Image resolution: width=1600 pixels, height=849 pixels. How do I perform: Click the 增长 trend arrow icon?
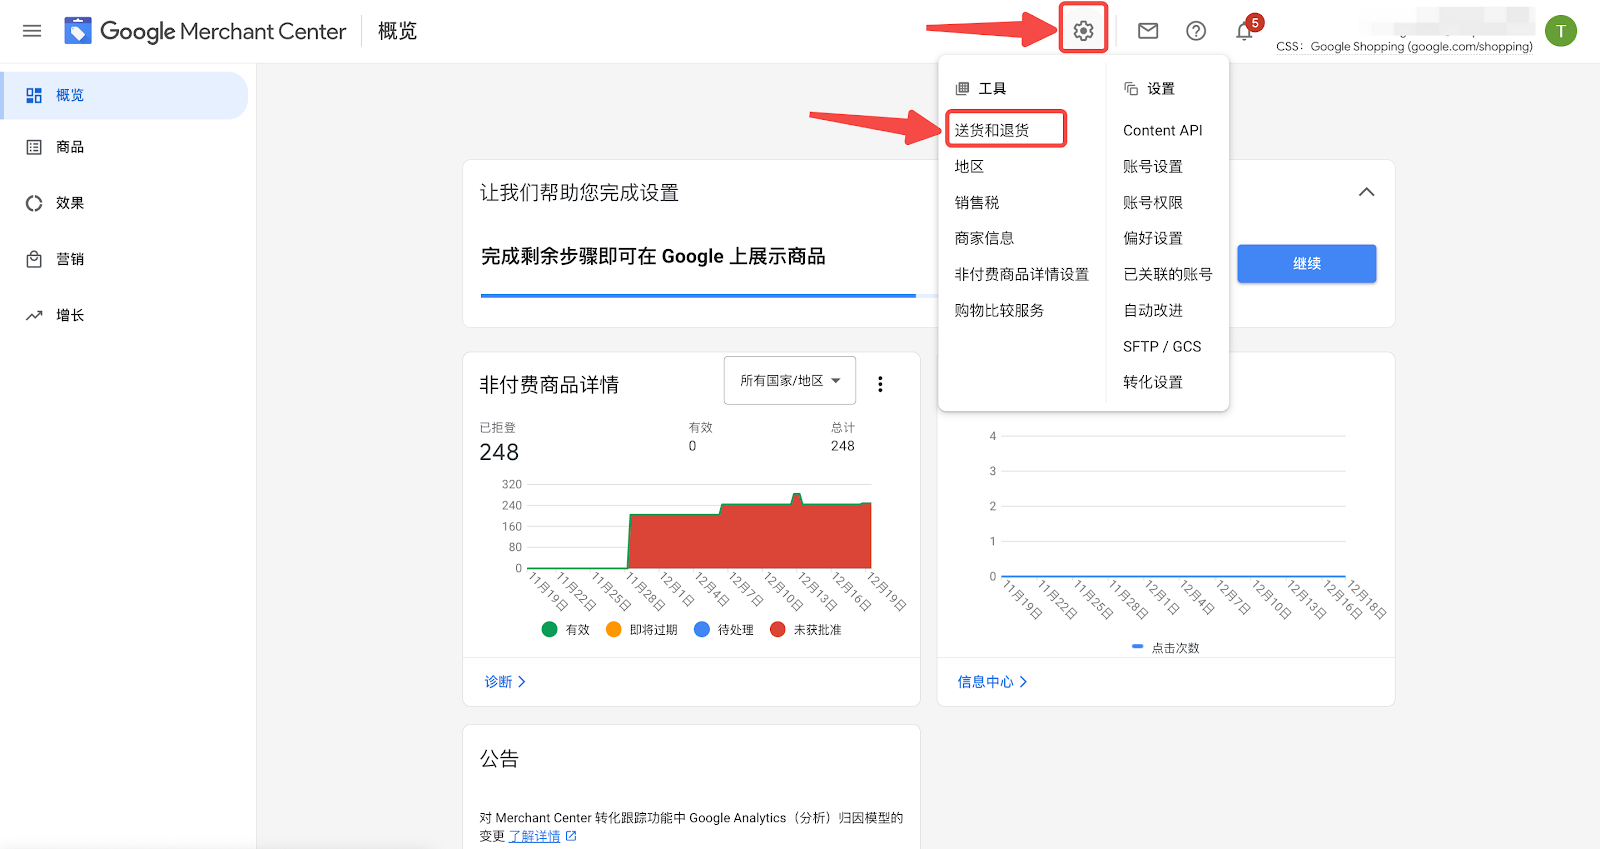pos(34,315)
